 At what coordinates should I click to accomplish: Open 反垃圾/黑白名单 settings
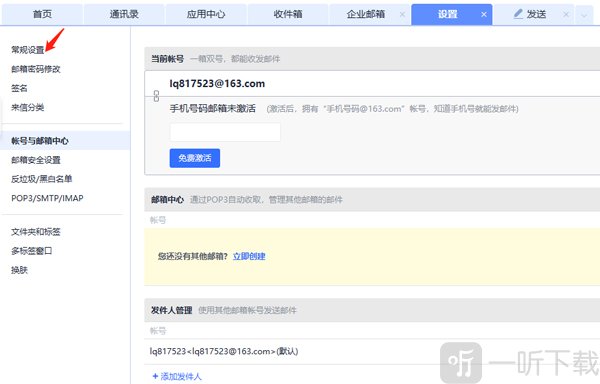[41, 179]
